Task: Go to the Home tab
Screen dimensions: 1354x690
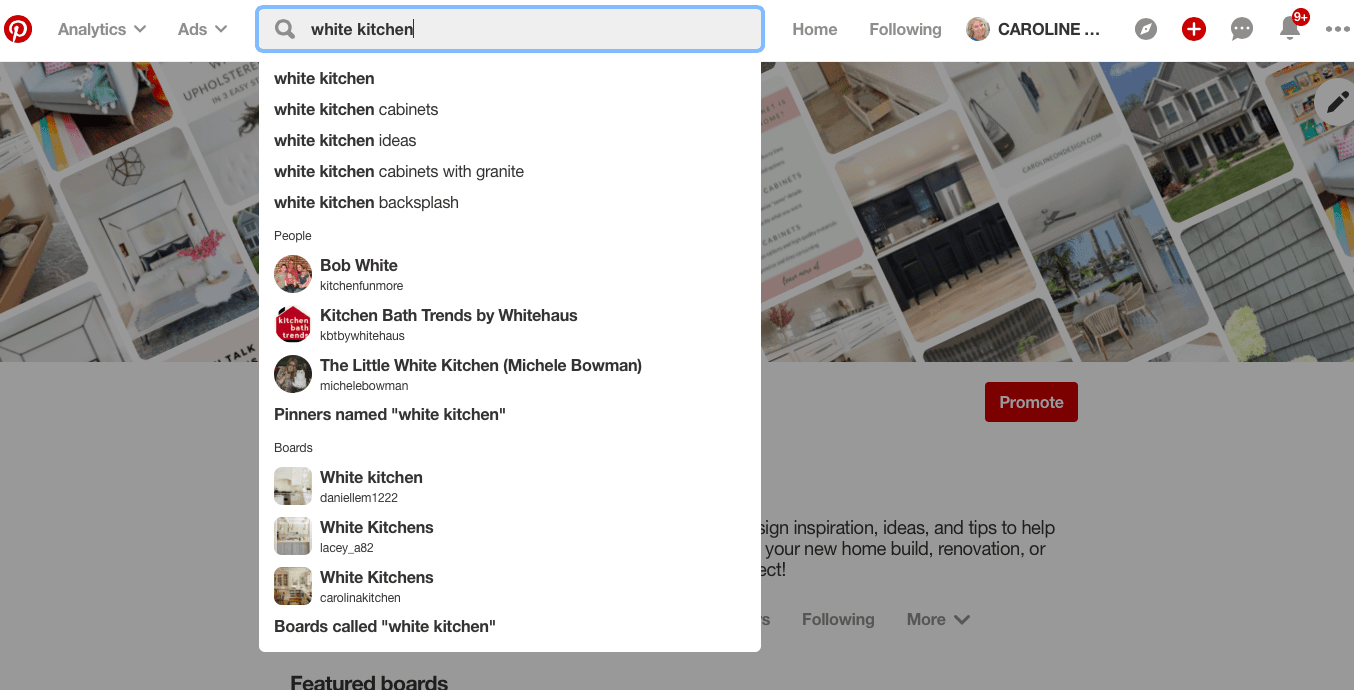Action: click(x=814, y=30)
